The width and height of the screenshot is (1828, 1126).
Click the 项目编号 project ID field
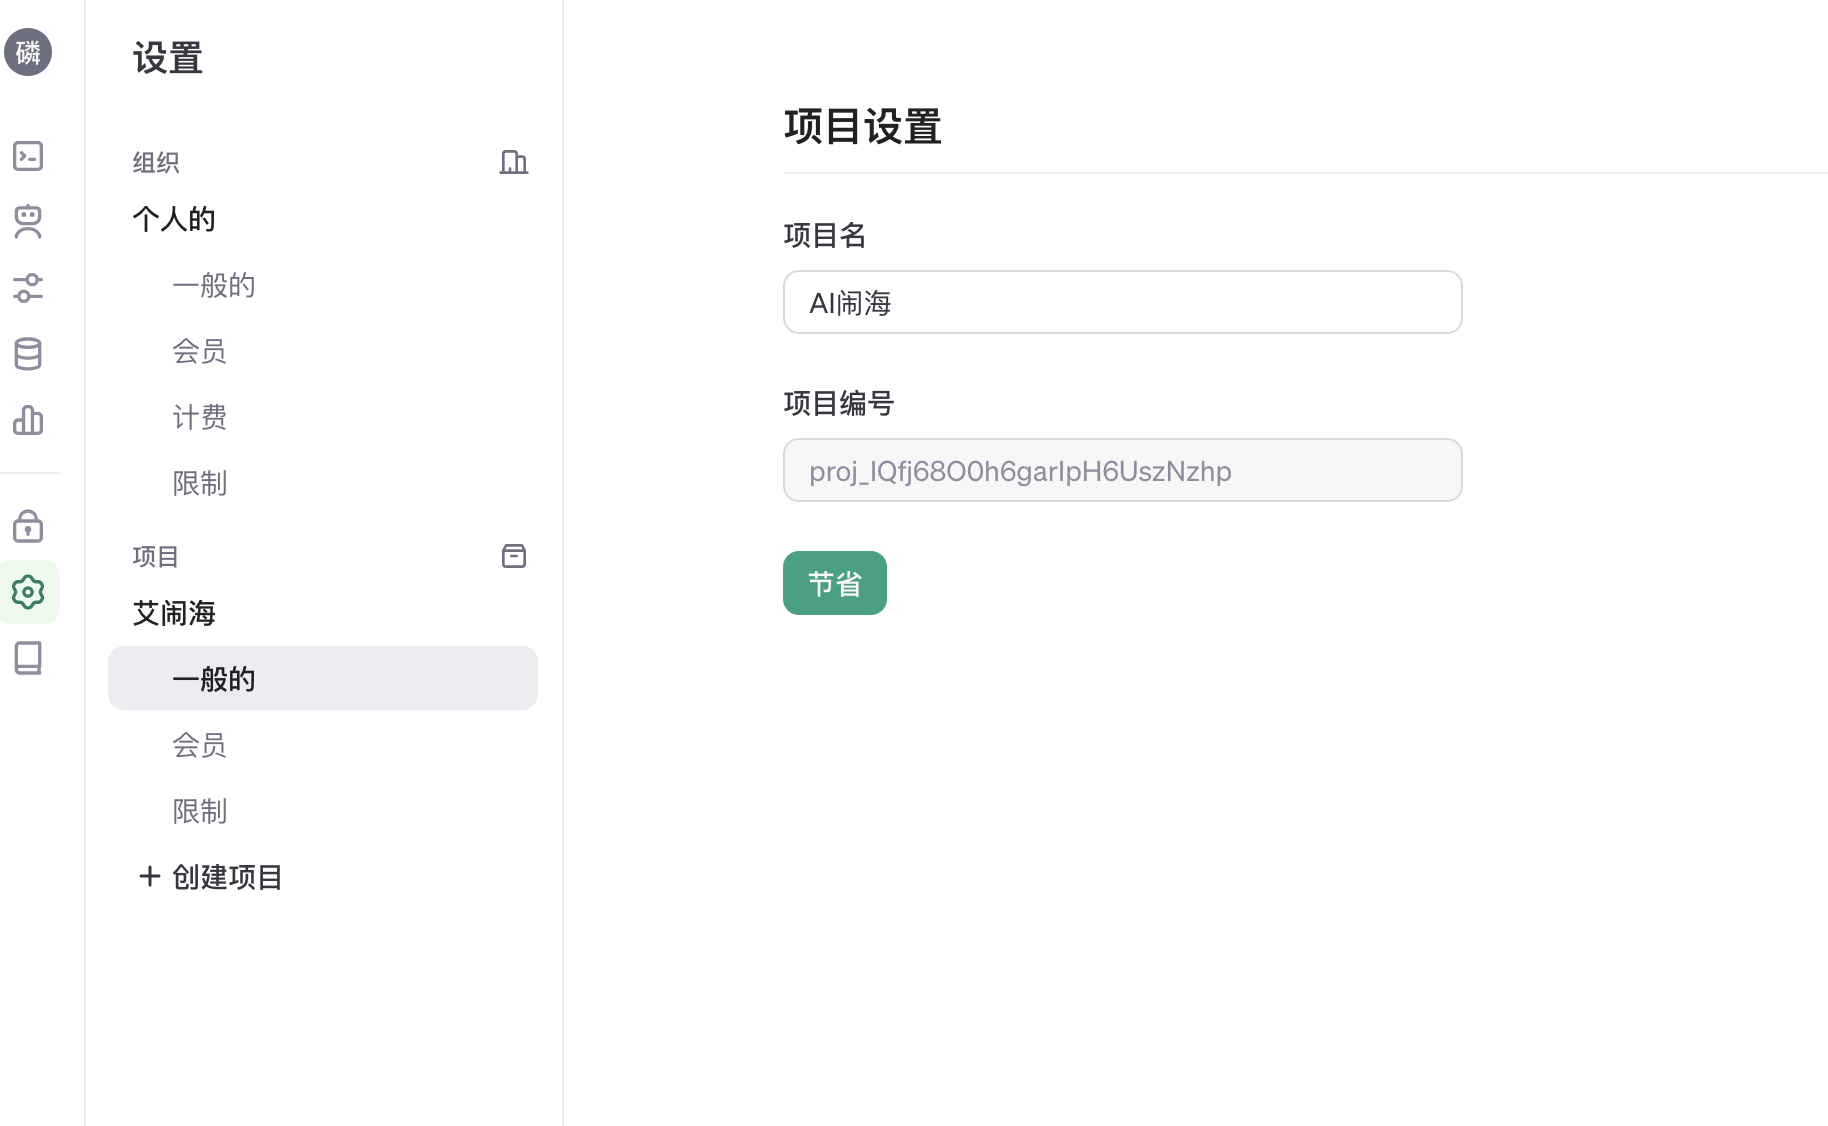1122,470
